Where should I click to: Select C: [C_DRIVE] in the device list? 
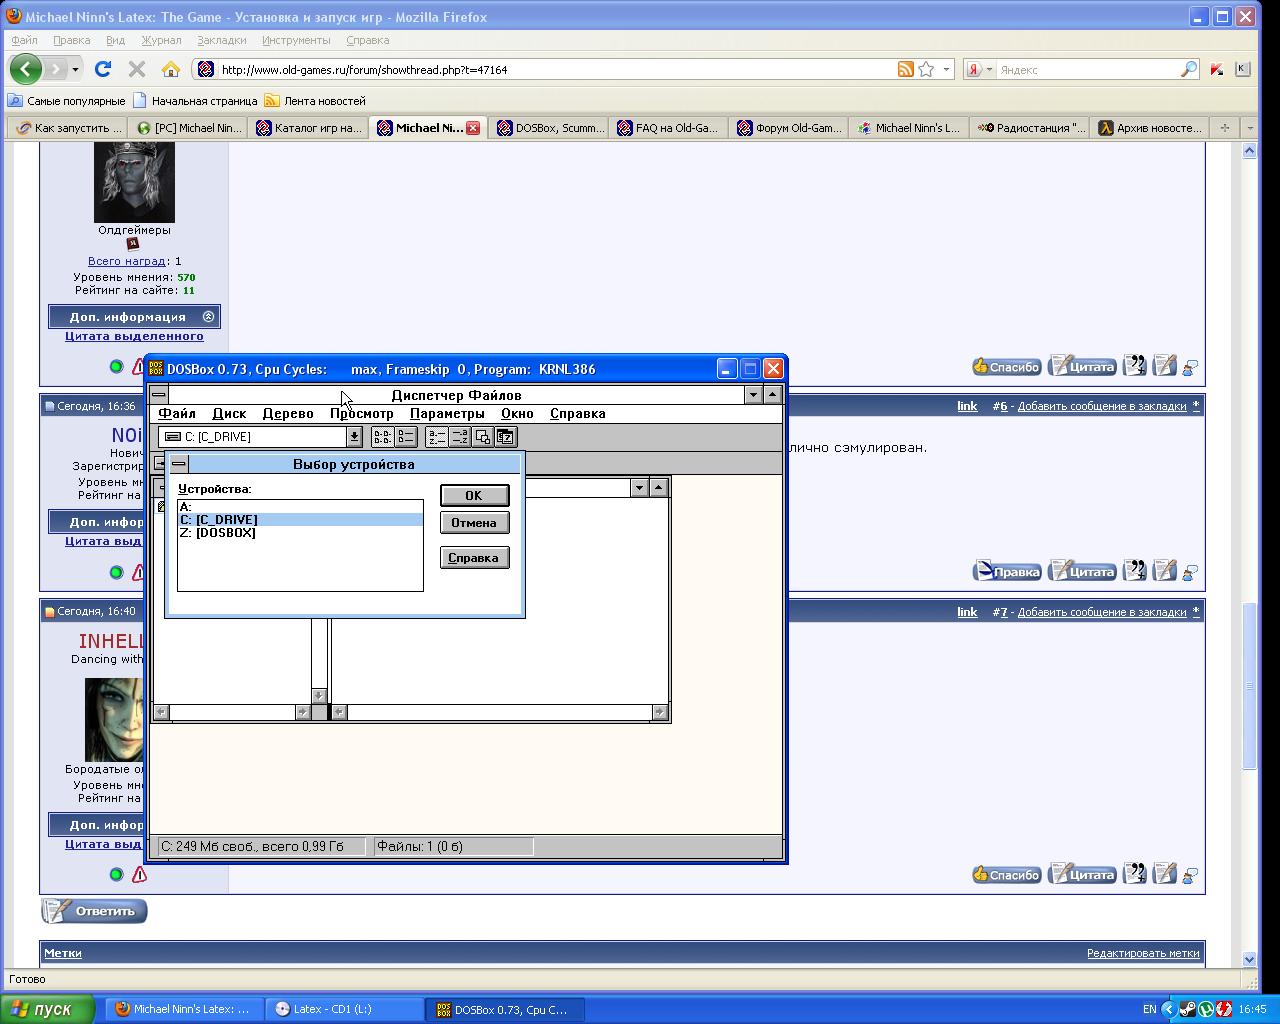(300, 520)
